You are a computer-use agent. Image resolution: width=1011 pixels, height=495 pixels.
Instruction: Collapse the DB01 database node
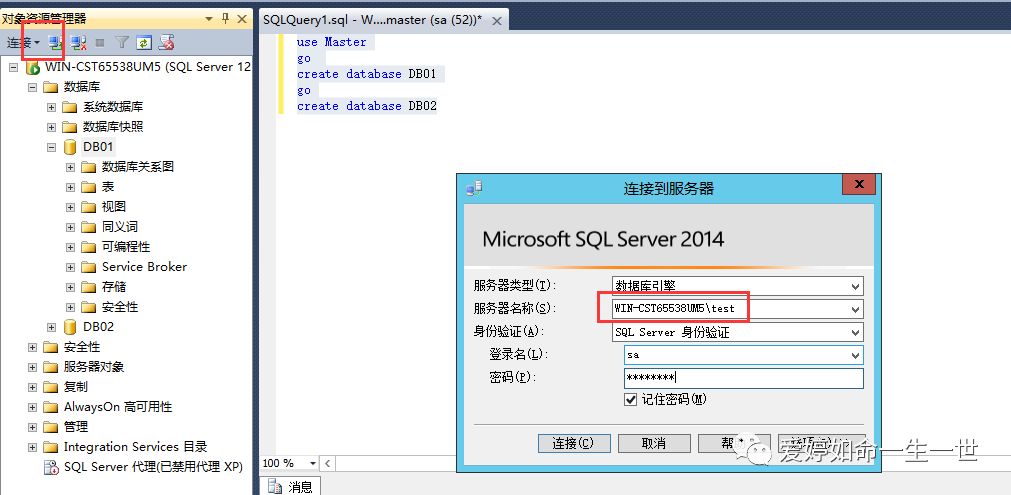[x=52, y=147]
